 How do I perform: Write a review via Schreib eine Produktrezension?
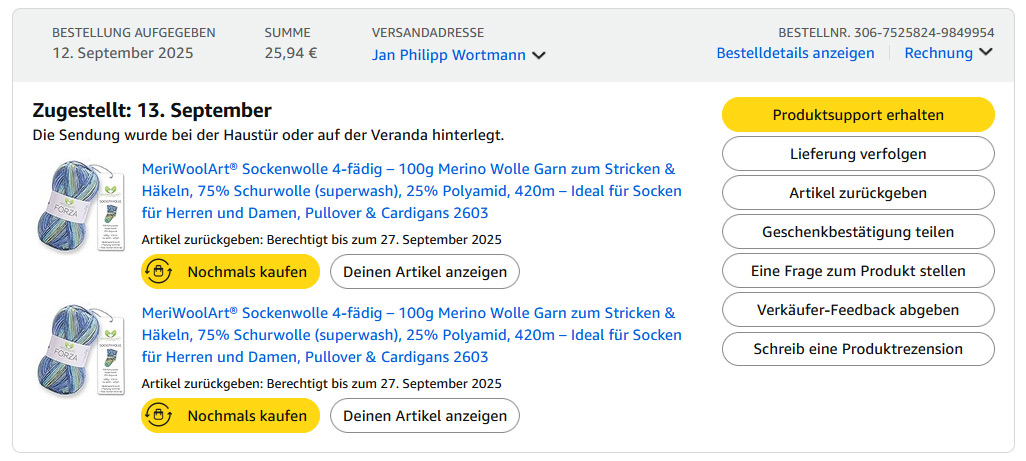(x=858, y=349)
